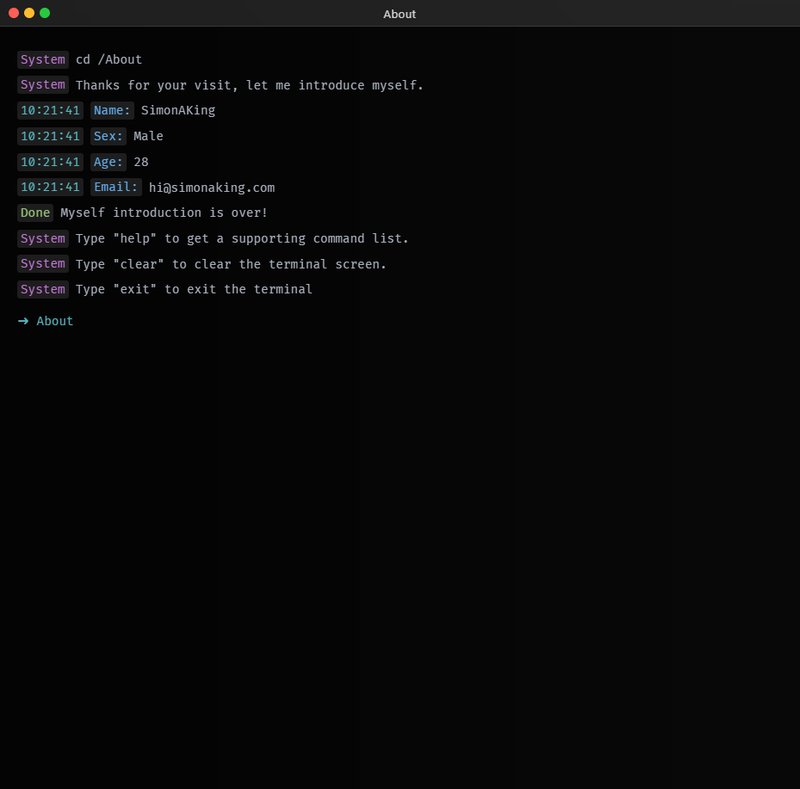
Task: Select the "Male" value
Action: click(148, 136)
